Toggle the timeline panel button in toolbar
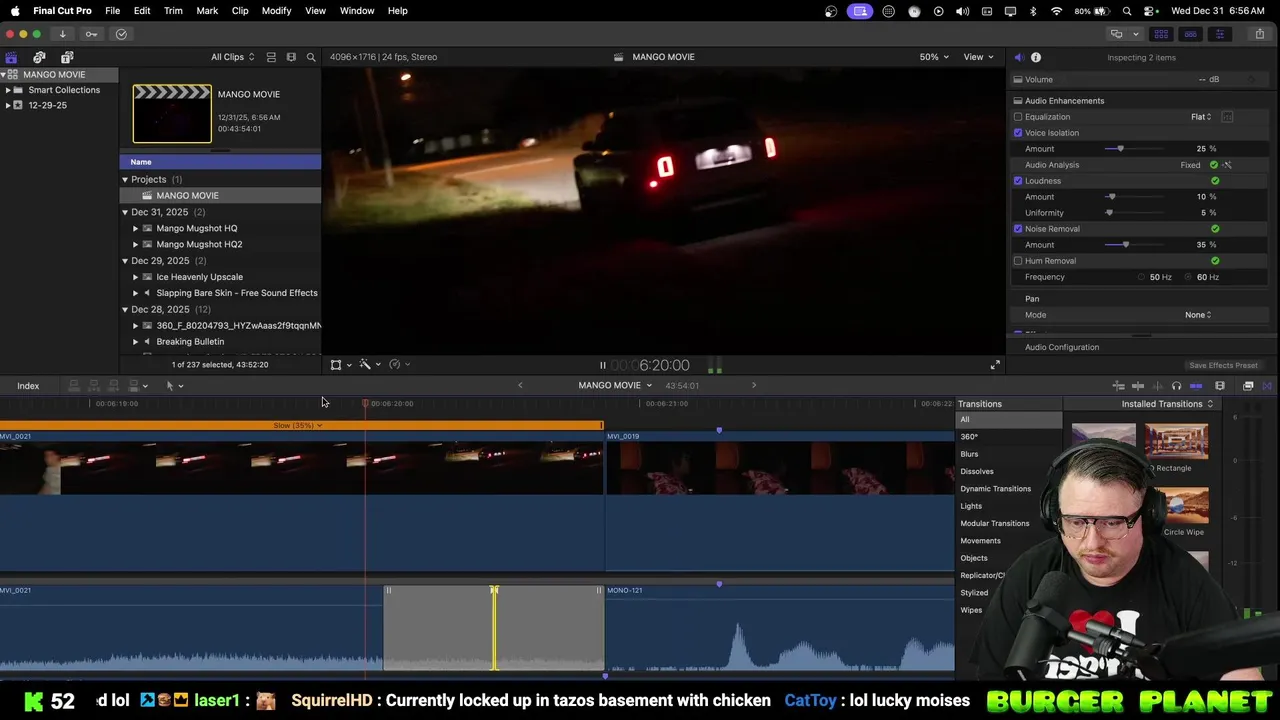Image resolution: width=1280 pixels, height=720 pixels. 1190,34
